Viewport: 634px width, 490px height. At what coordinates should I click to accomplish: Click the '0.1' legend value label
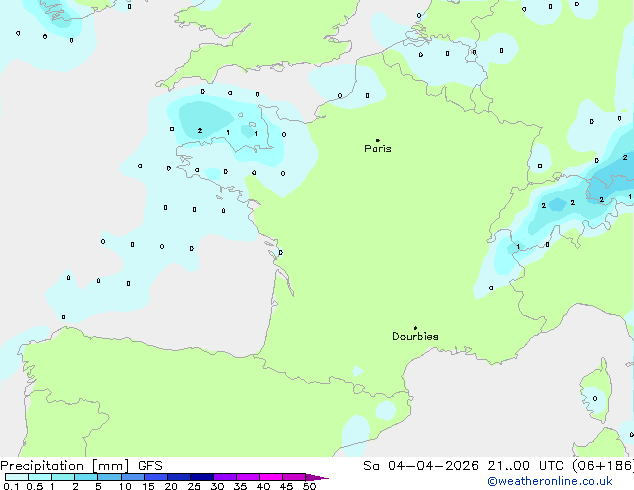pyautogui.click(x=11, y=486)
